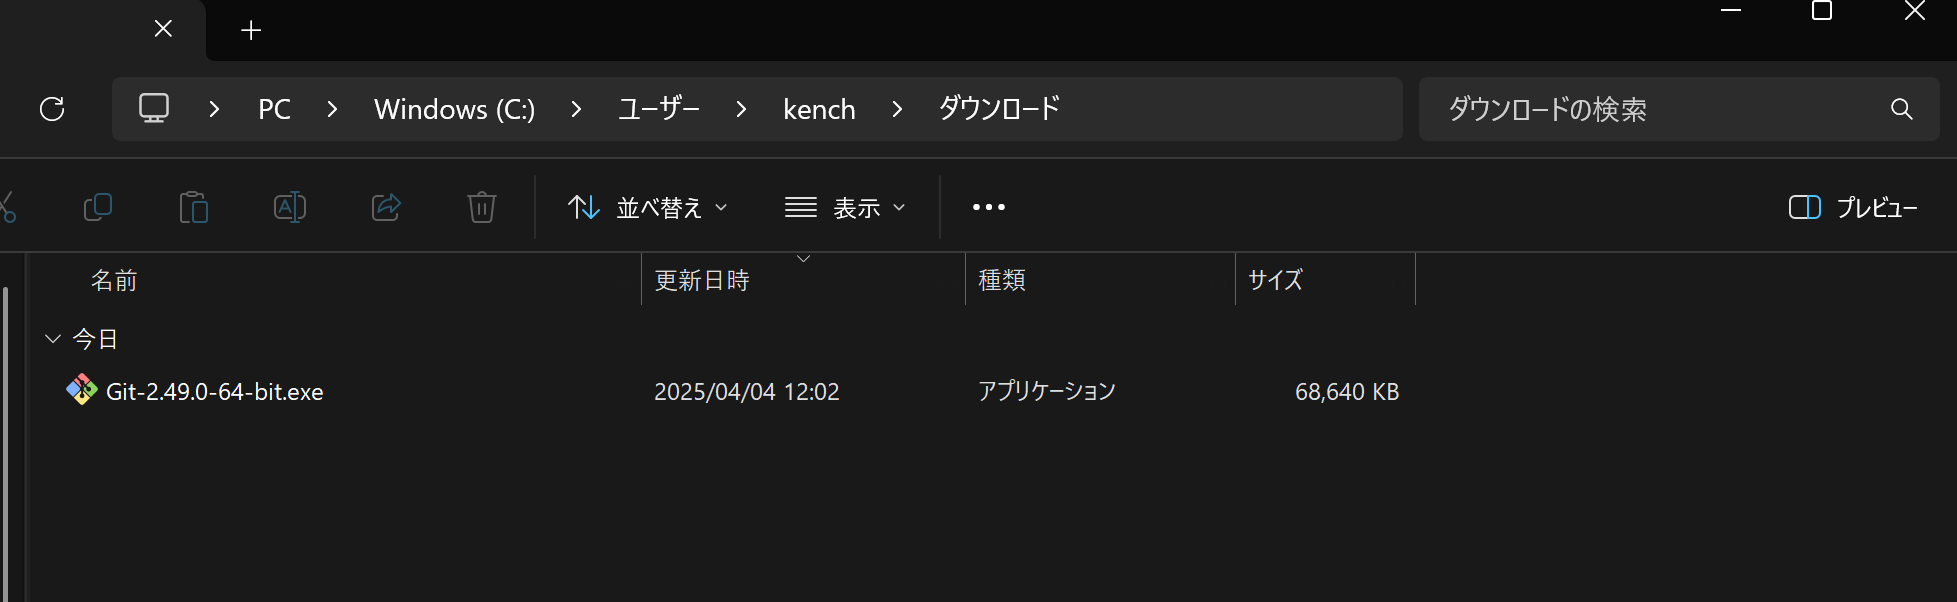Click the 68,640 KB size cell
Screen dimensions: 1957x602
(1347, 391)
